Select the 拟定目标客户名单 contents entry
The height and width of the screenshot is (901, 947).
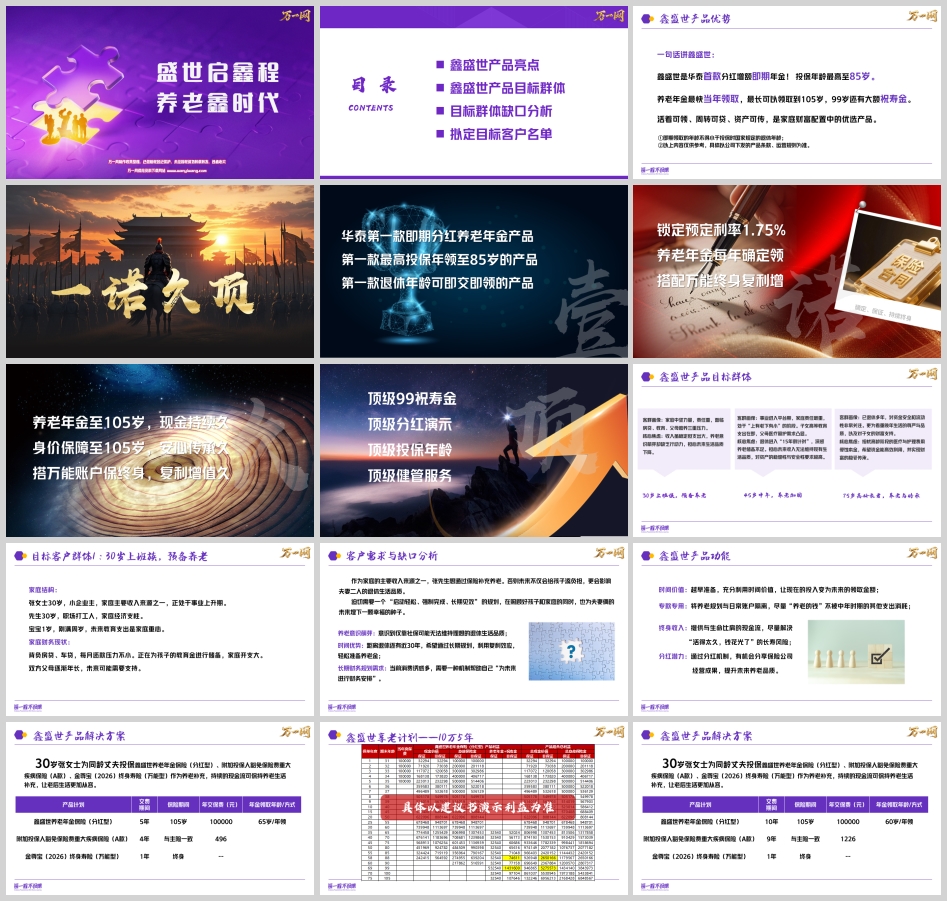click(494, 134)
